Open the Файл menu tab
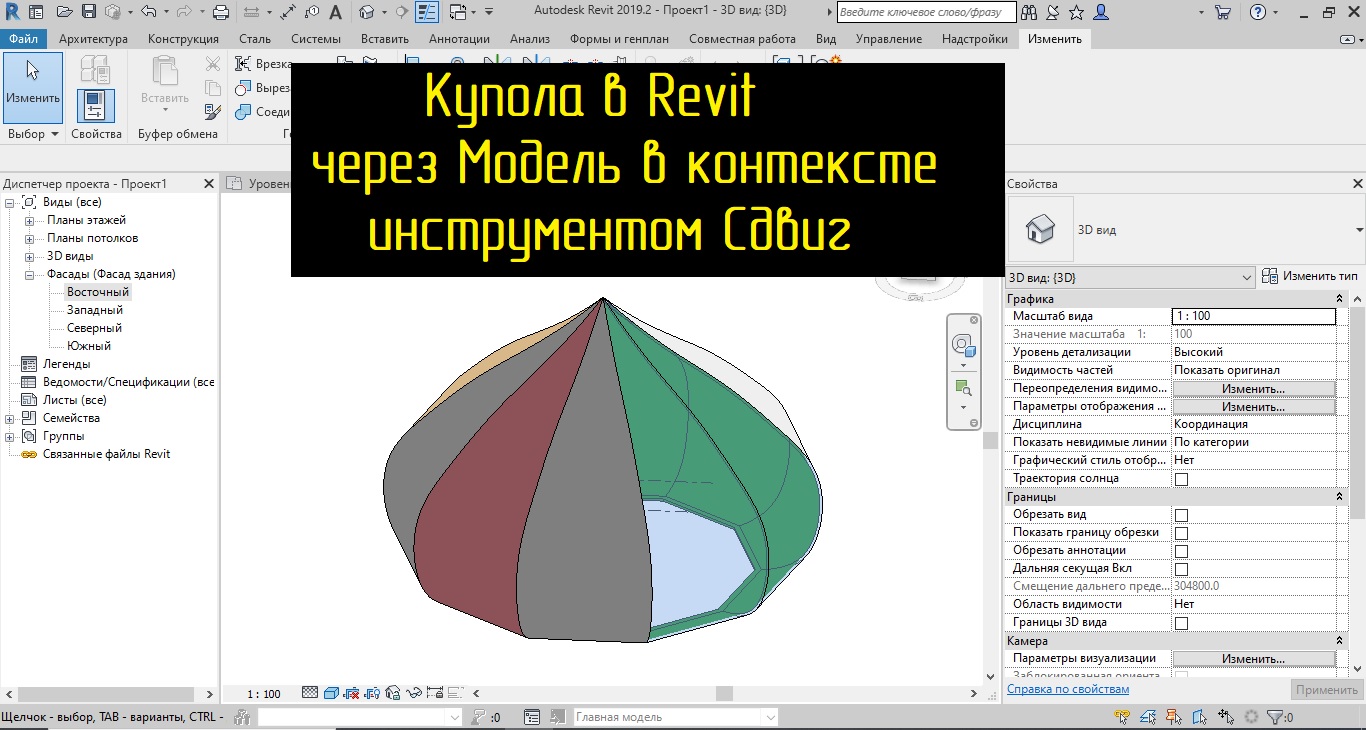The height and width of the screenshot is (730, 1366). point(23,39)
